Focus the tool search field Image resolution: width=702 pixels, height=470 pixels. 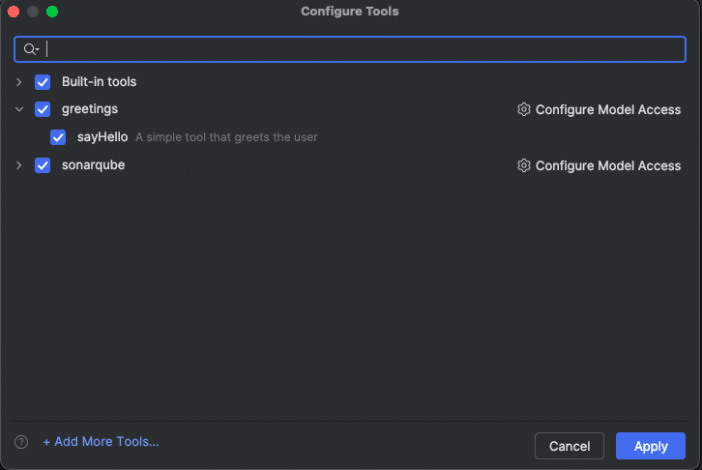click(360, 49)
